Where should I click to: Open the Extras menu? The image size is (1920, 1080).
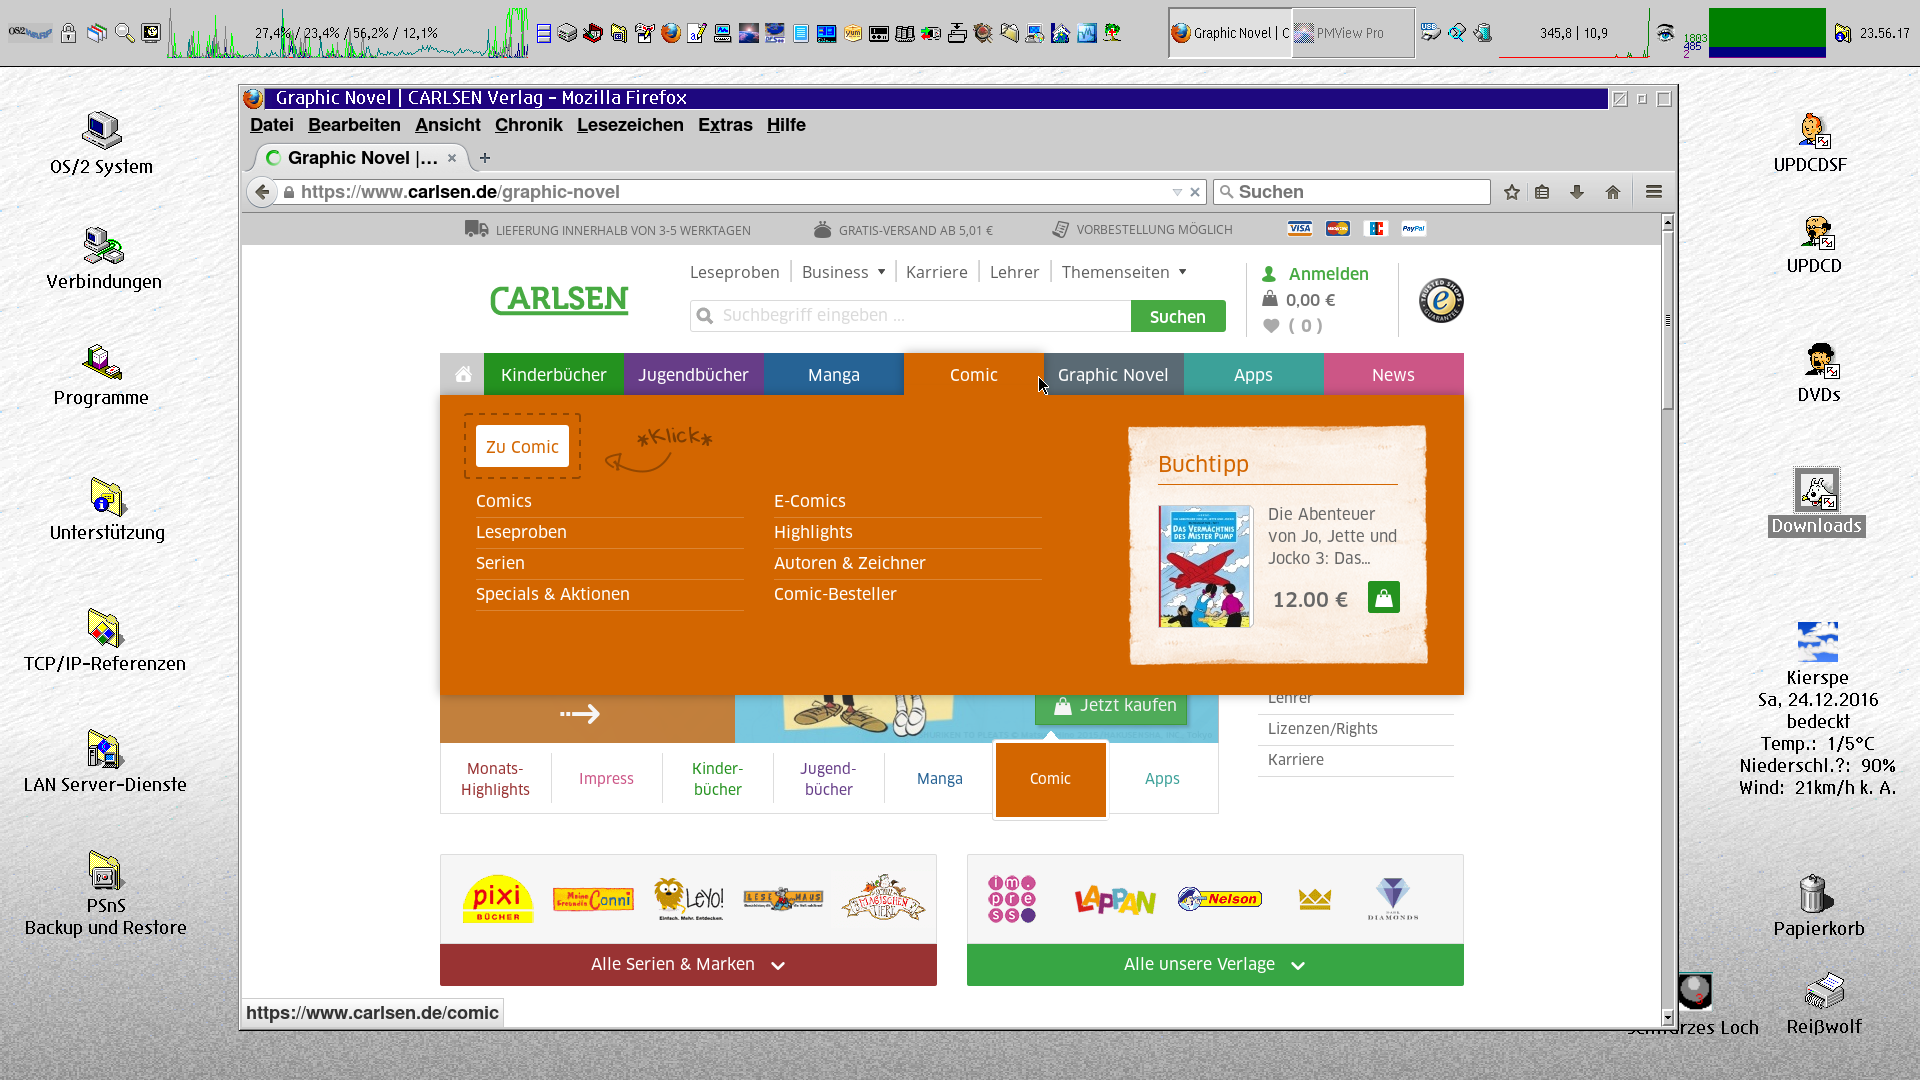725,125
